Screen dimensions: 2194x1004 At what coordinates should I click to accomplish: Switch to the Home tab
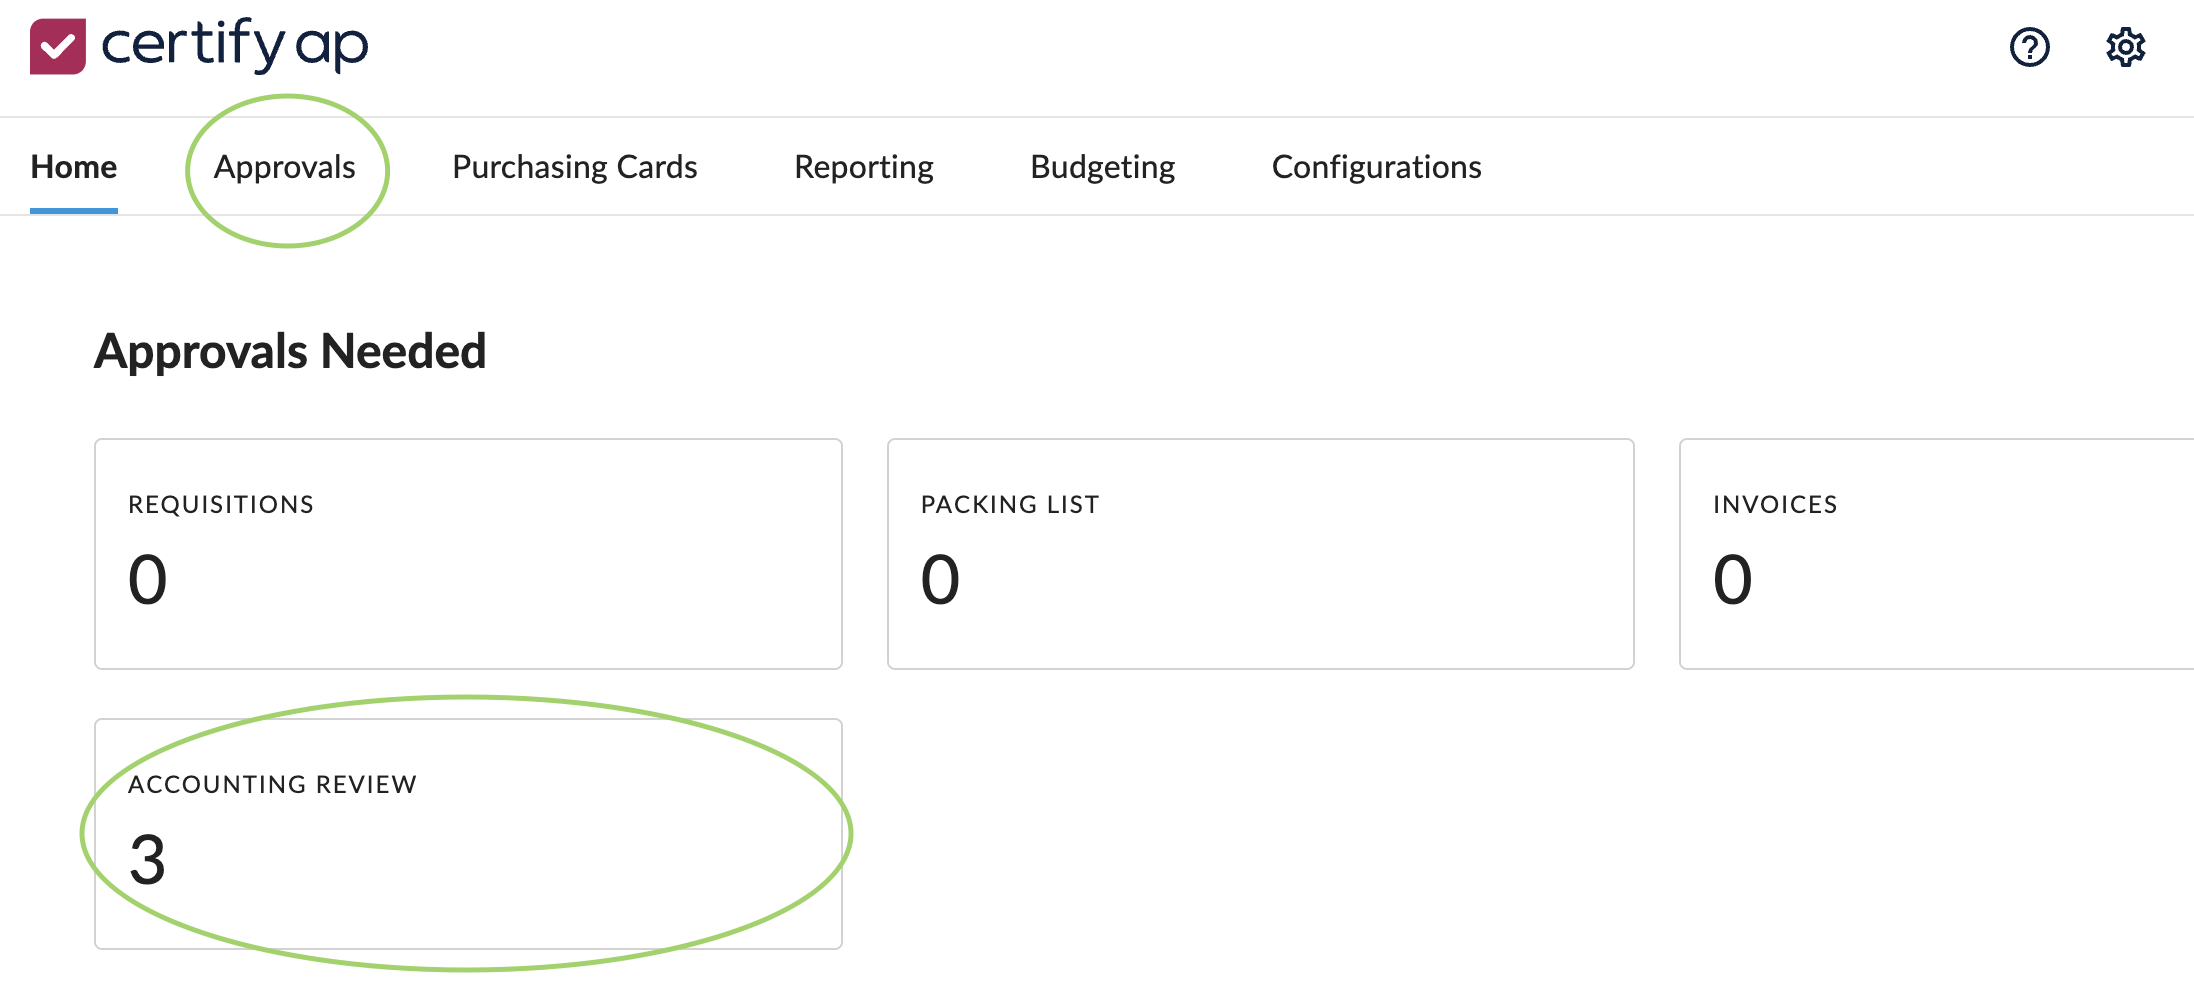click(74, 167)
